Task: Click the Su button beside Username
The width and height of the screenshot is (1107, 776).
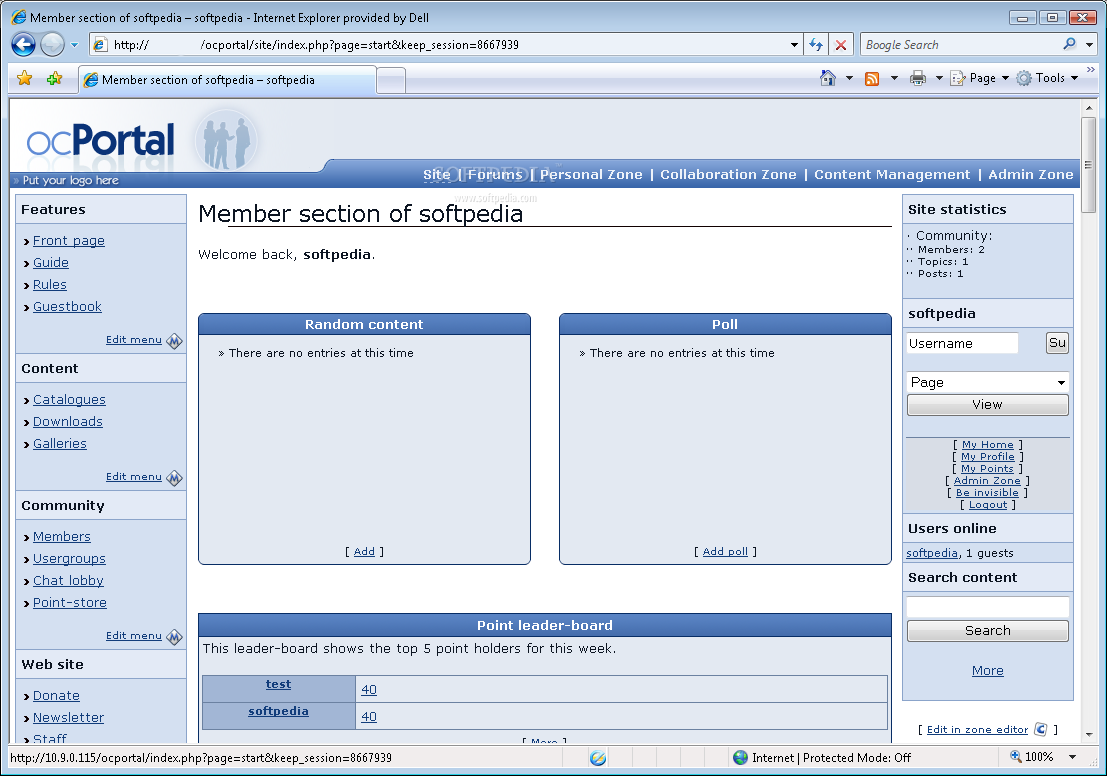Action: [1057, 343]
